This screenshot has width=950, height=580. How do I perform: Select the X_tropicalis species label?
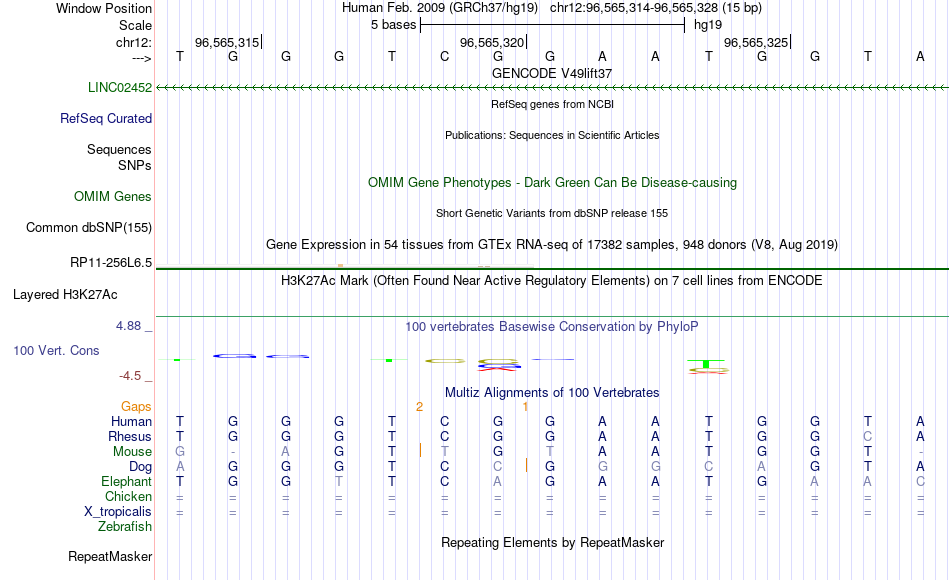[x=118, y=512]
